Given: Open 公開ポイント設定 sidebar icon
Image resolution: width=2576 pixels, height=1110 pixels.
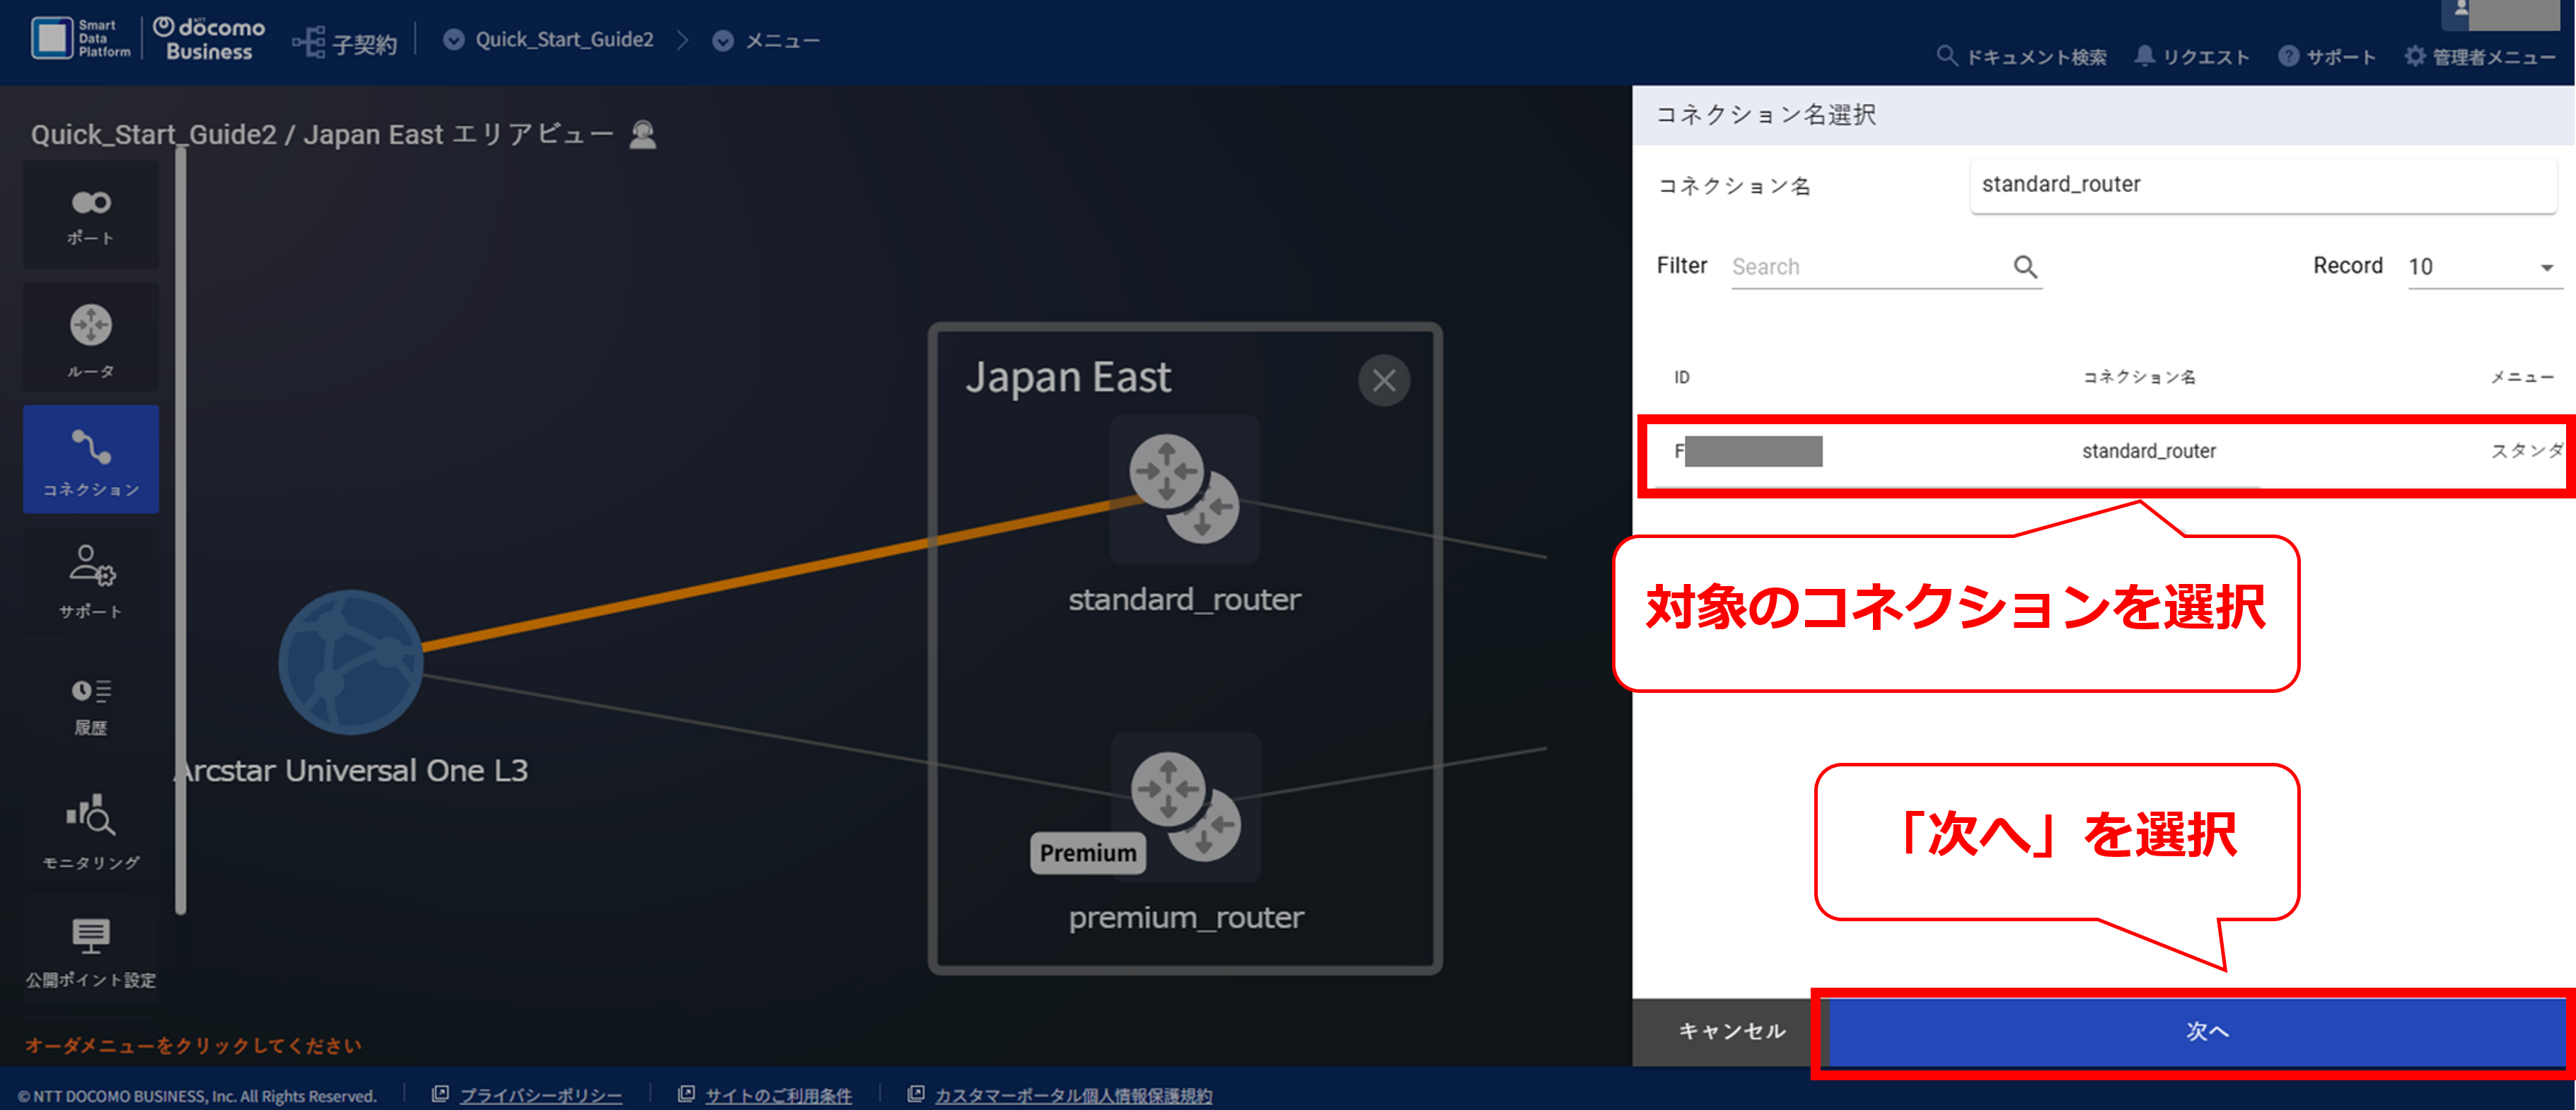Looking at the screenshot, I should pyautogui.click(x=91, y=951).
